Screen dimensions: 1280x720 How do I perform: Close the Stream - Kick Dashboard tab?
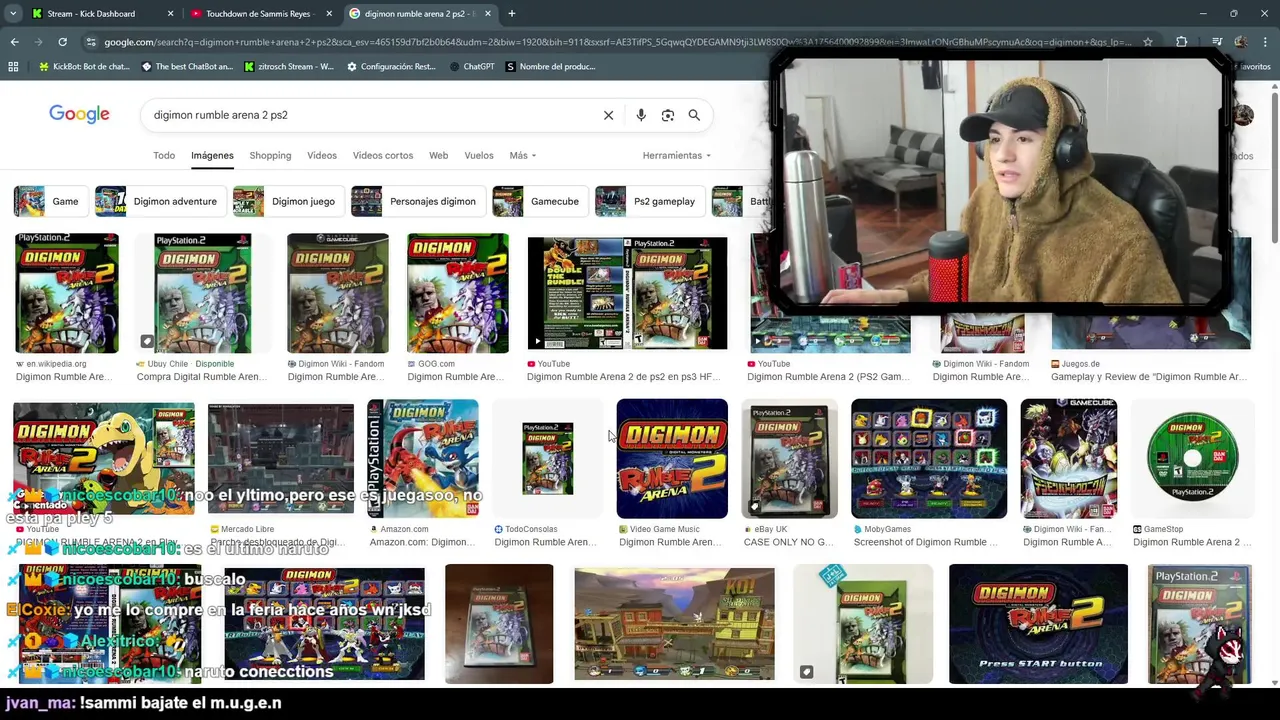(170, 14)
